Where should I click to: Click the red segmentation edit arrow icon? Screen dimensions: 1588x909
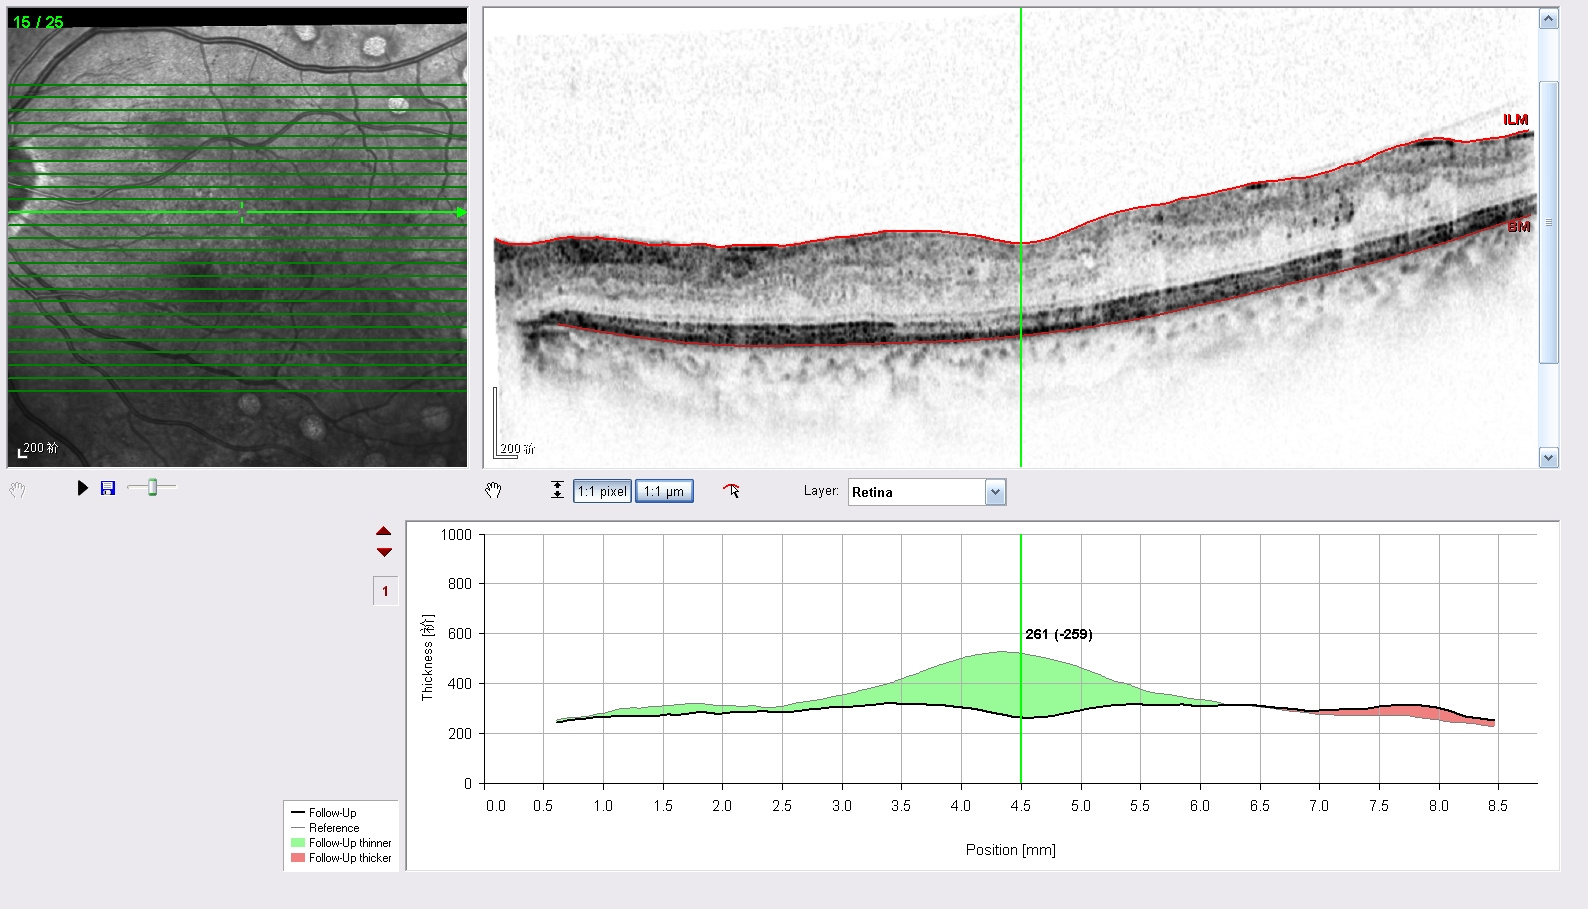732,490
